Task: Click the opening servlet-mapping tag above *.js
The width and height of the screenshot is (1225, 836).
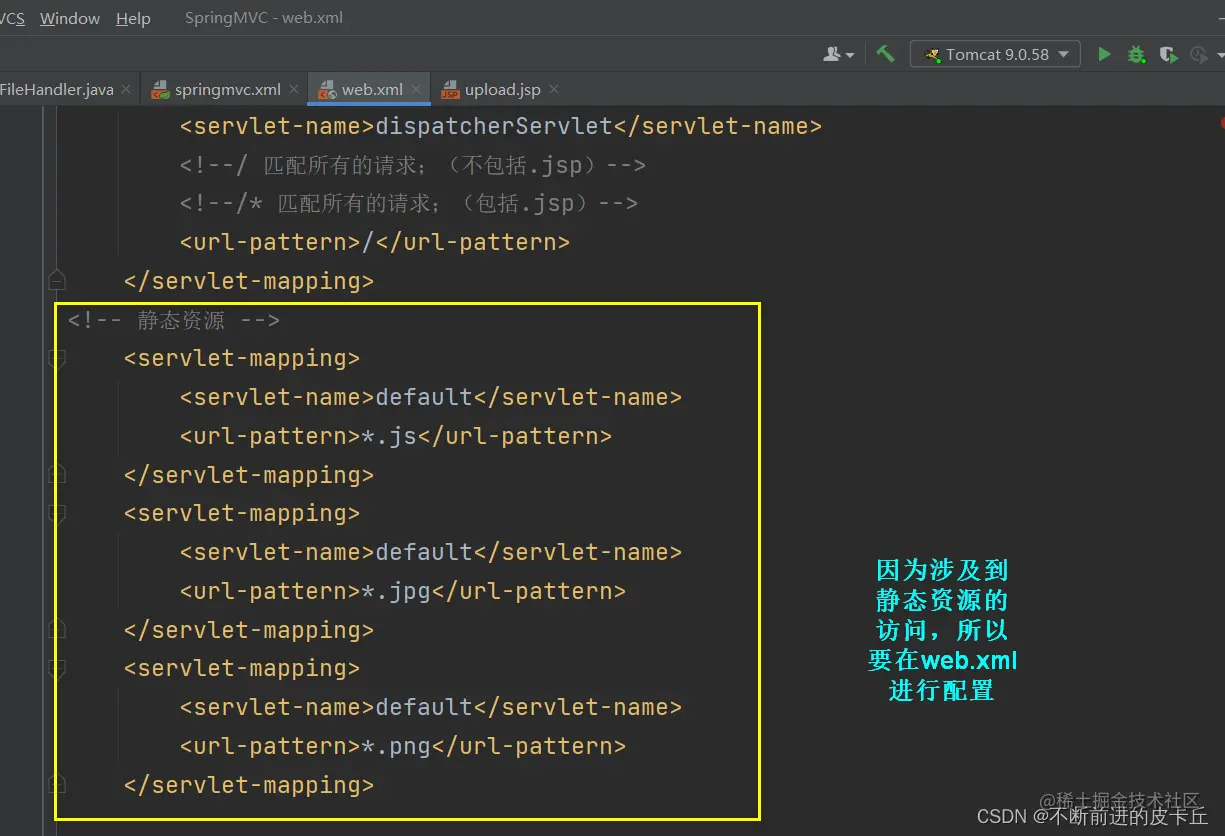Action: pyautogui.click(x=242, y=358)
